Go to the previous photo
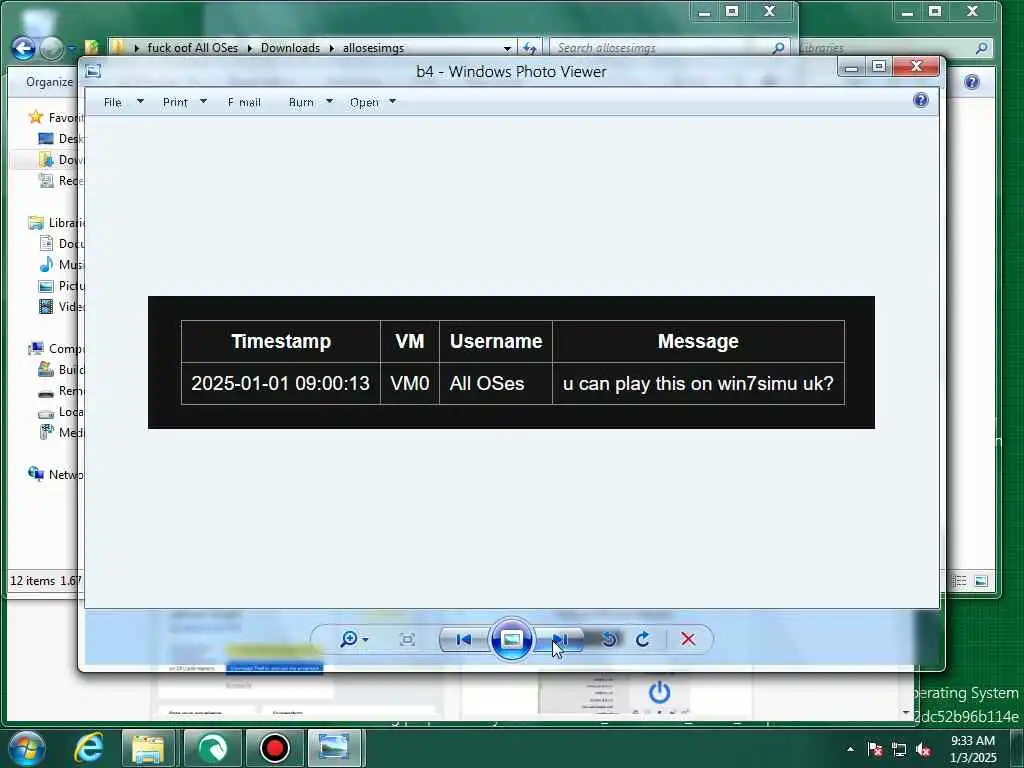The image size is (1024, 768). (x=464, y=639)
